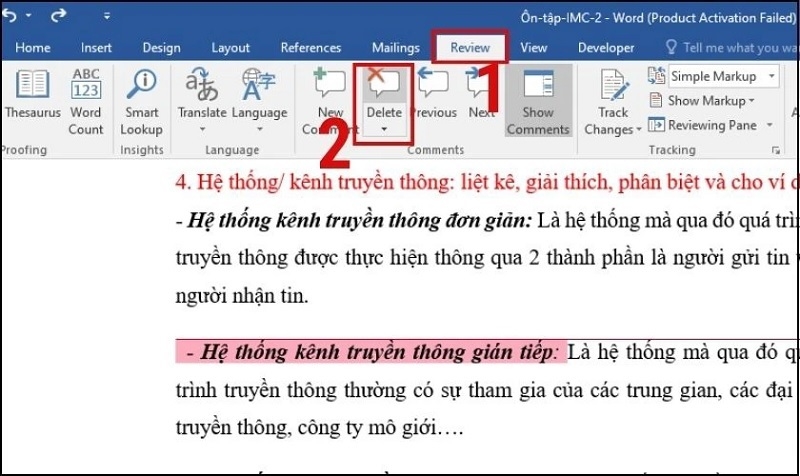Open the Thesaurus tool

32,96
